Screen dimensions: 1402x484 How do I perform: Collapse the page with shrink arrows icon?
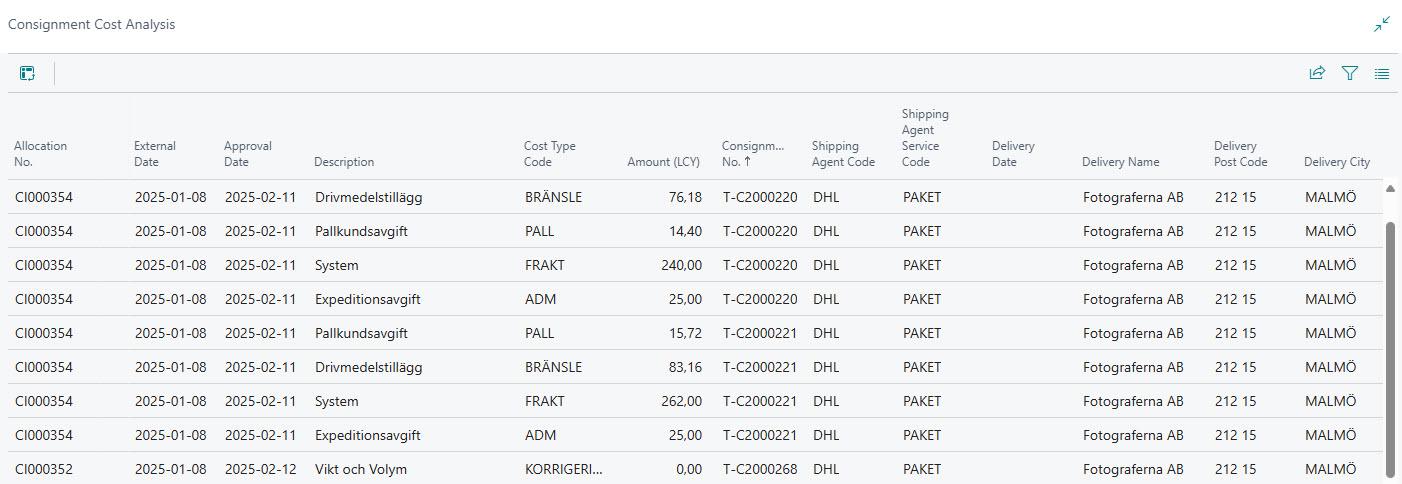tap(1382, 25)
